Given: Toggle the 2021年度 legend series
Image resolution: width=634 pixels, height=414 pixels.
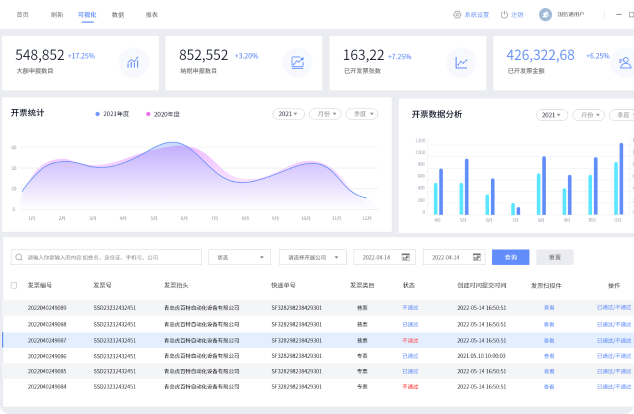Looking at the screenshot, I should click(x=112, y=114).
